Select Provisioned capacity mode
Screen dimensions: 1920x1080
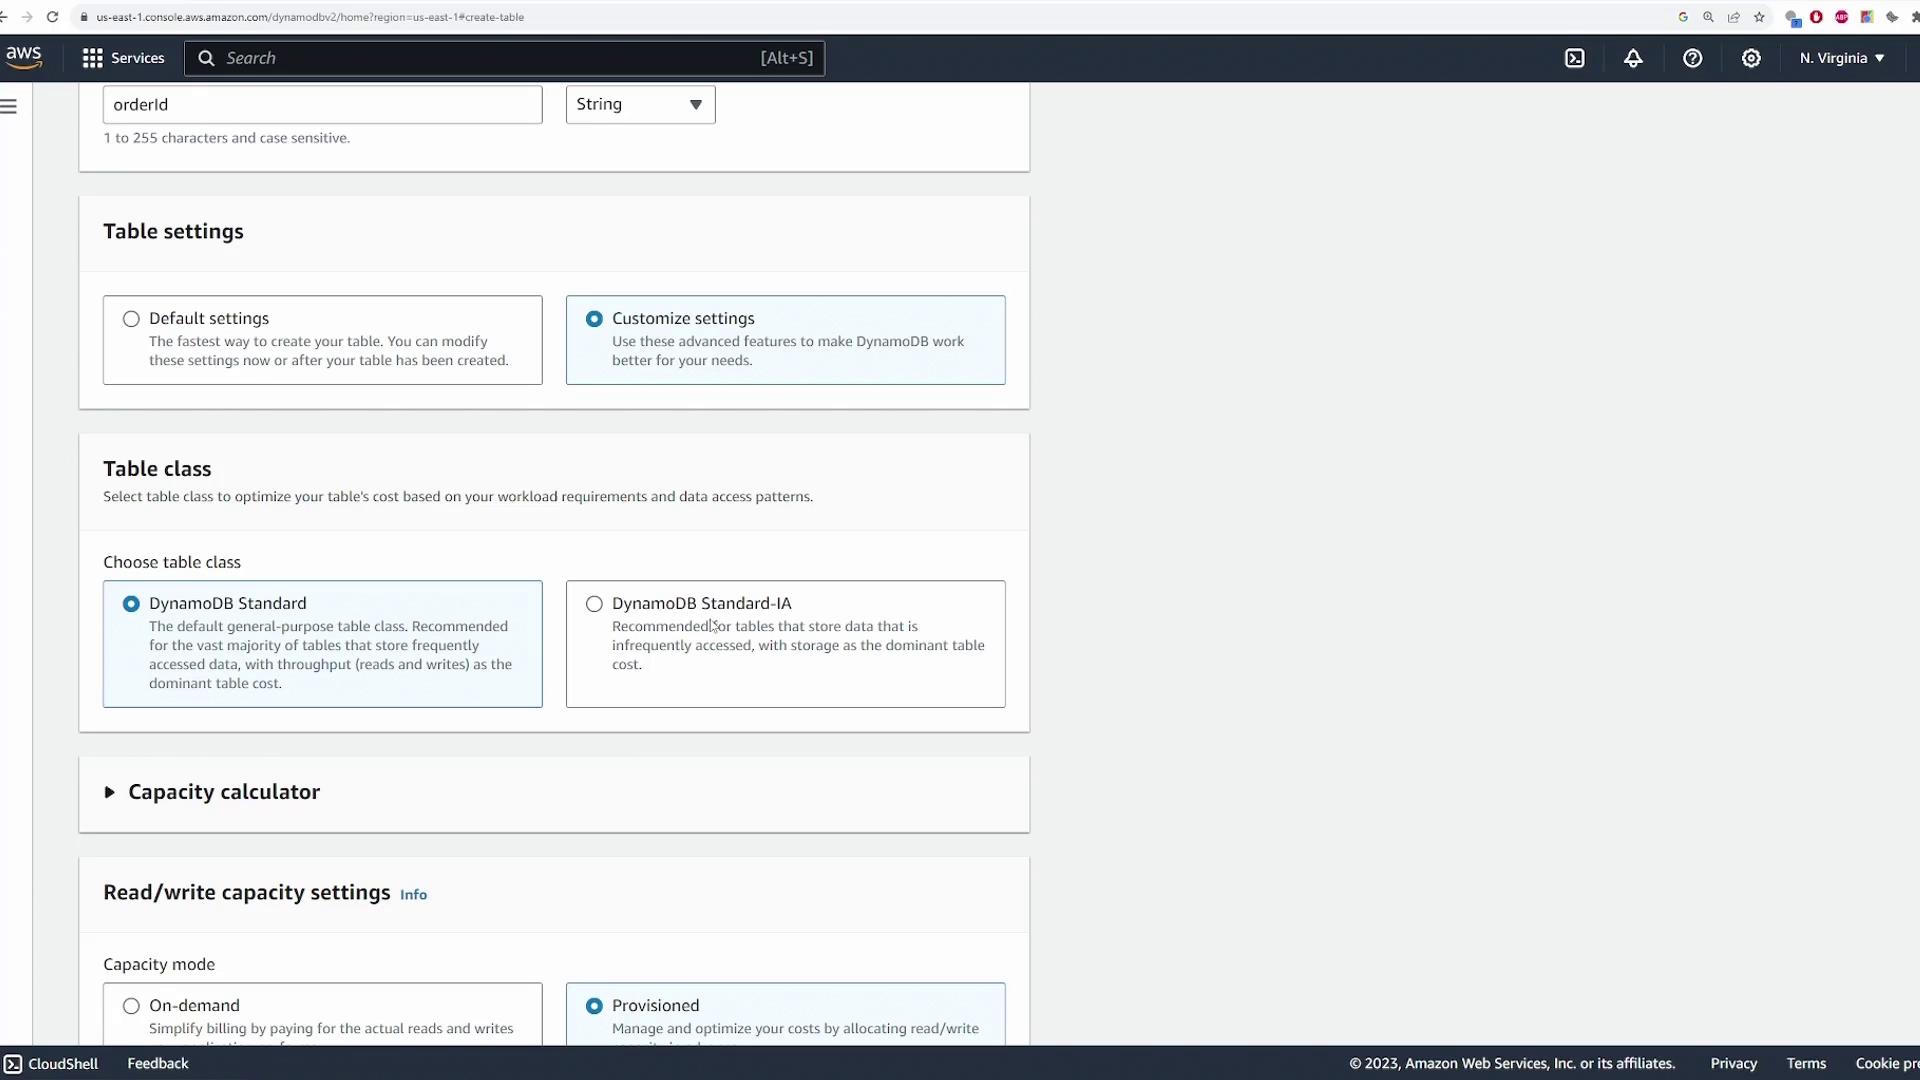pyautogui.click(x=594, y=1006)
